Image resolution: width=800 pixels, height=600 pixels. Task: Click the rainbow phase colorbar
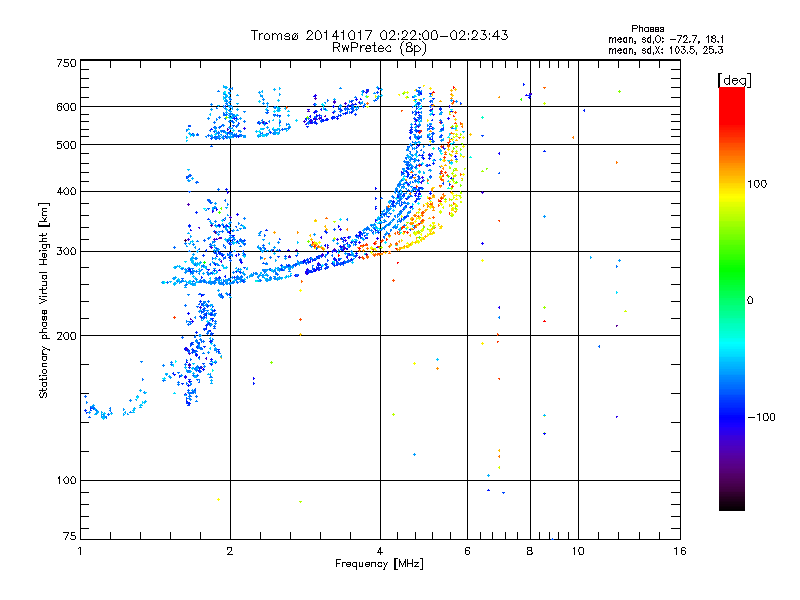732,299
